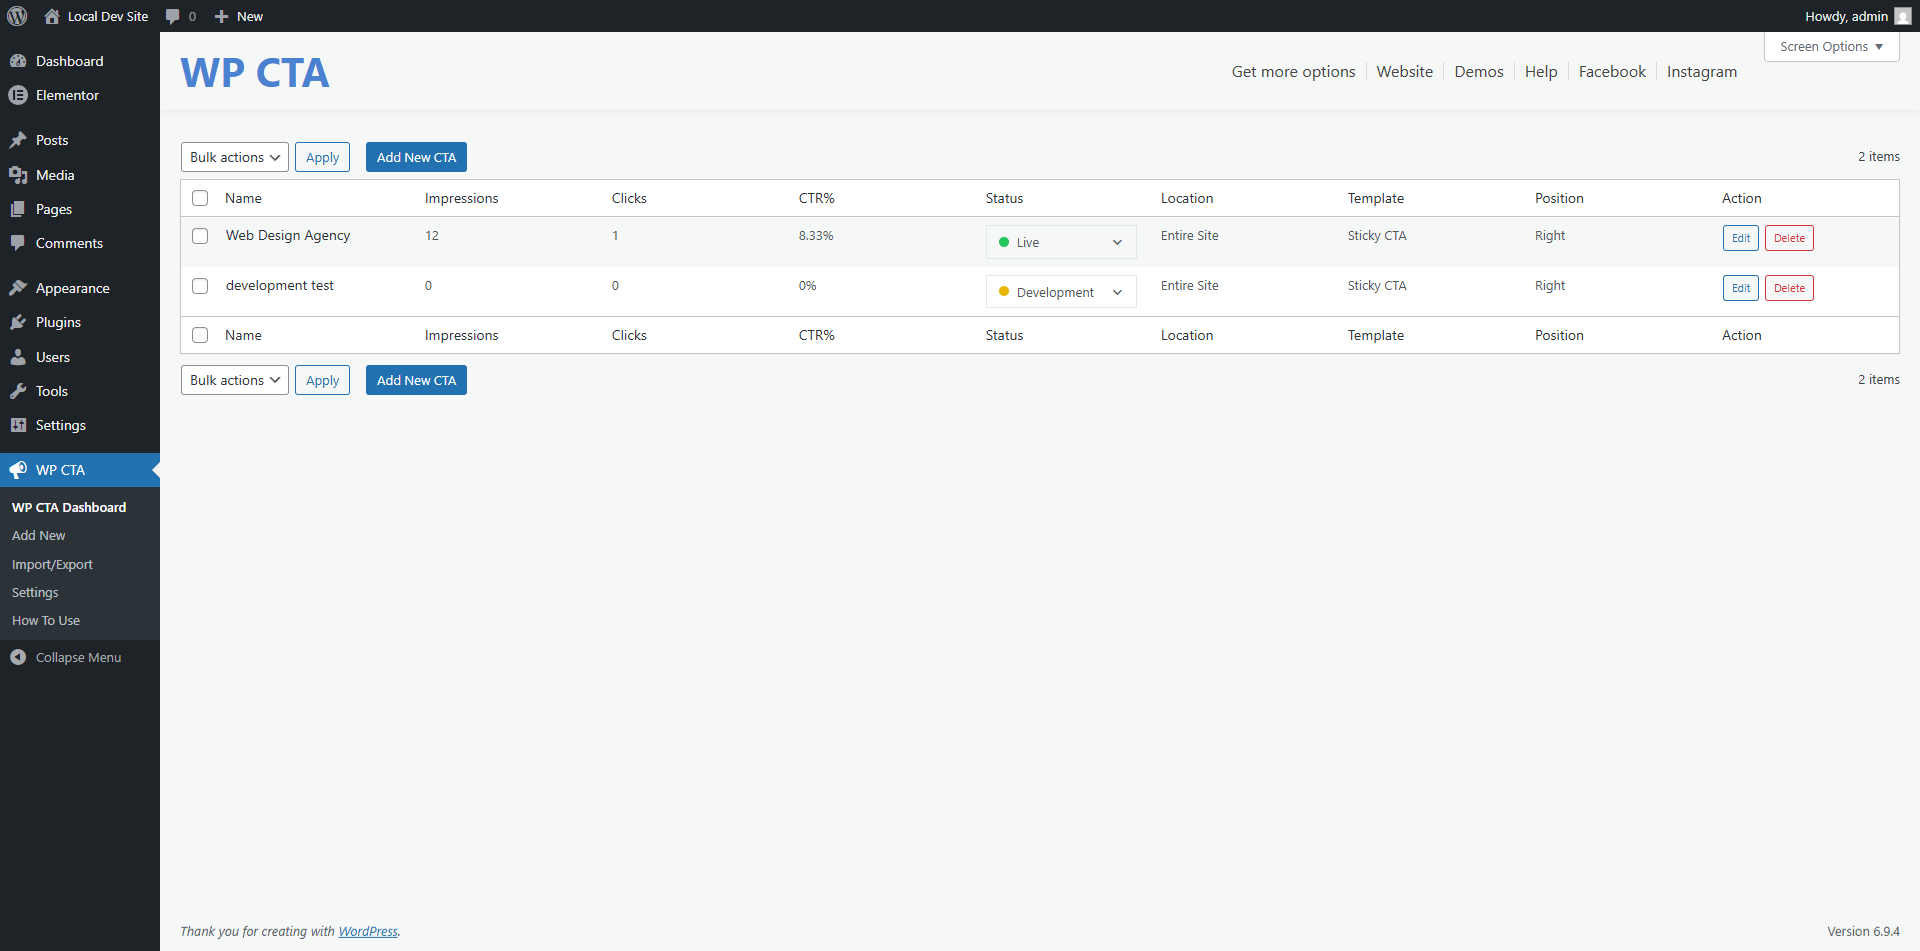Click the WordPress logo icon in admin bar
1920x951 pixels.
[17, 16]
